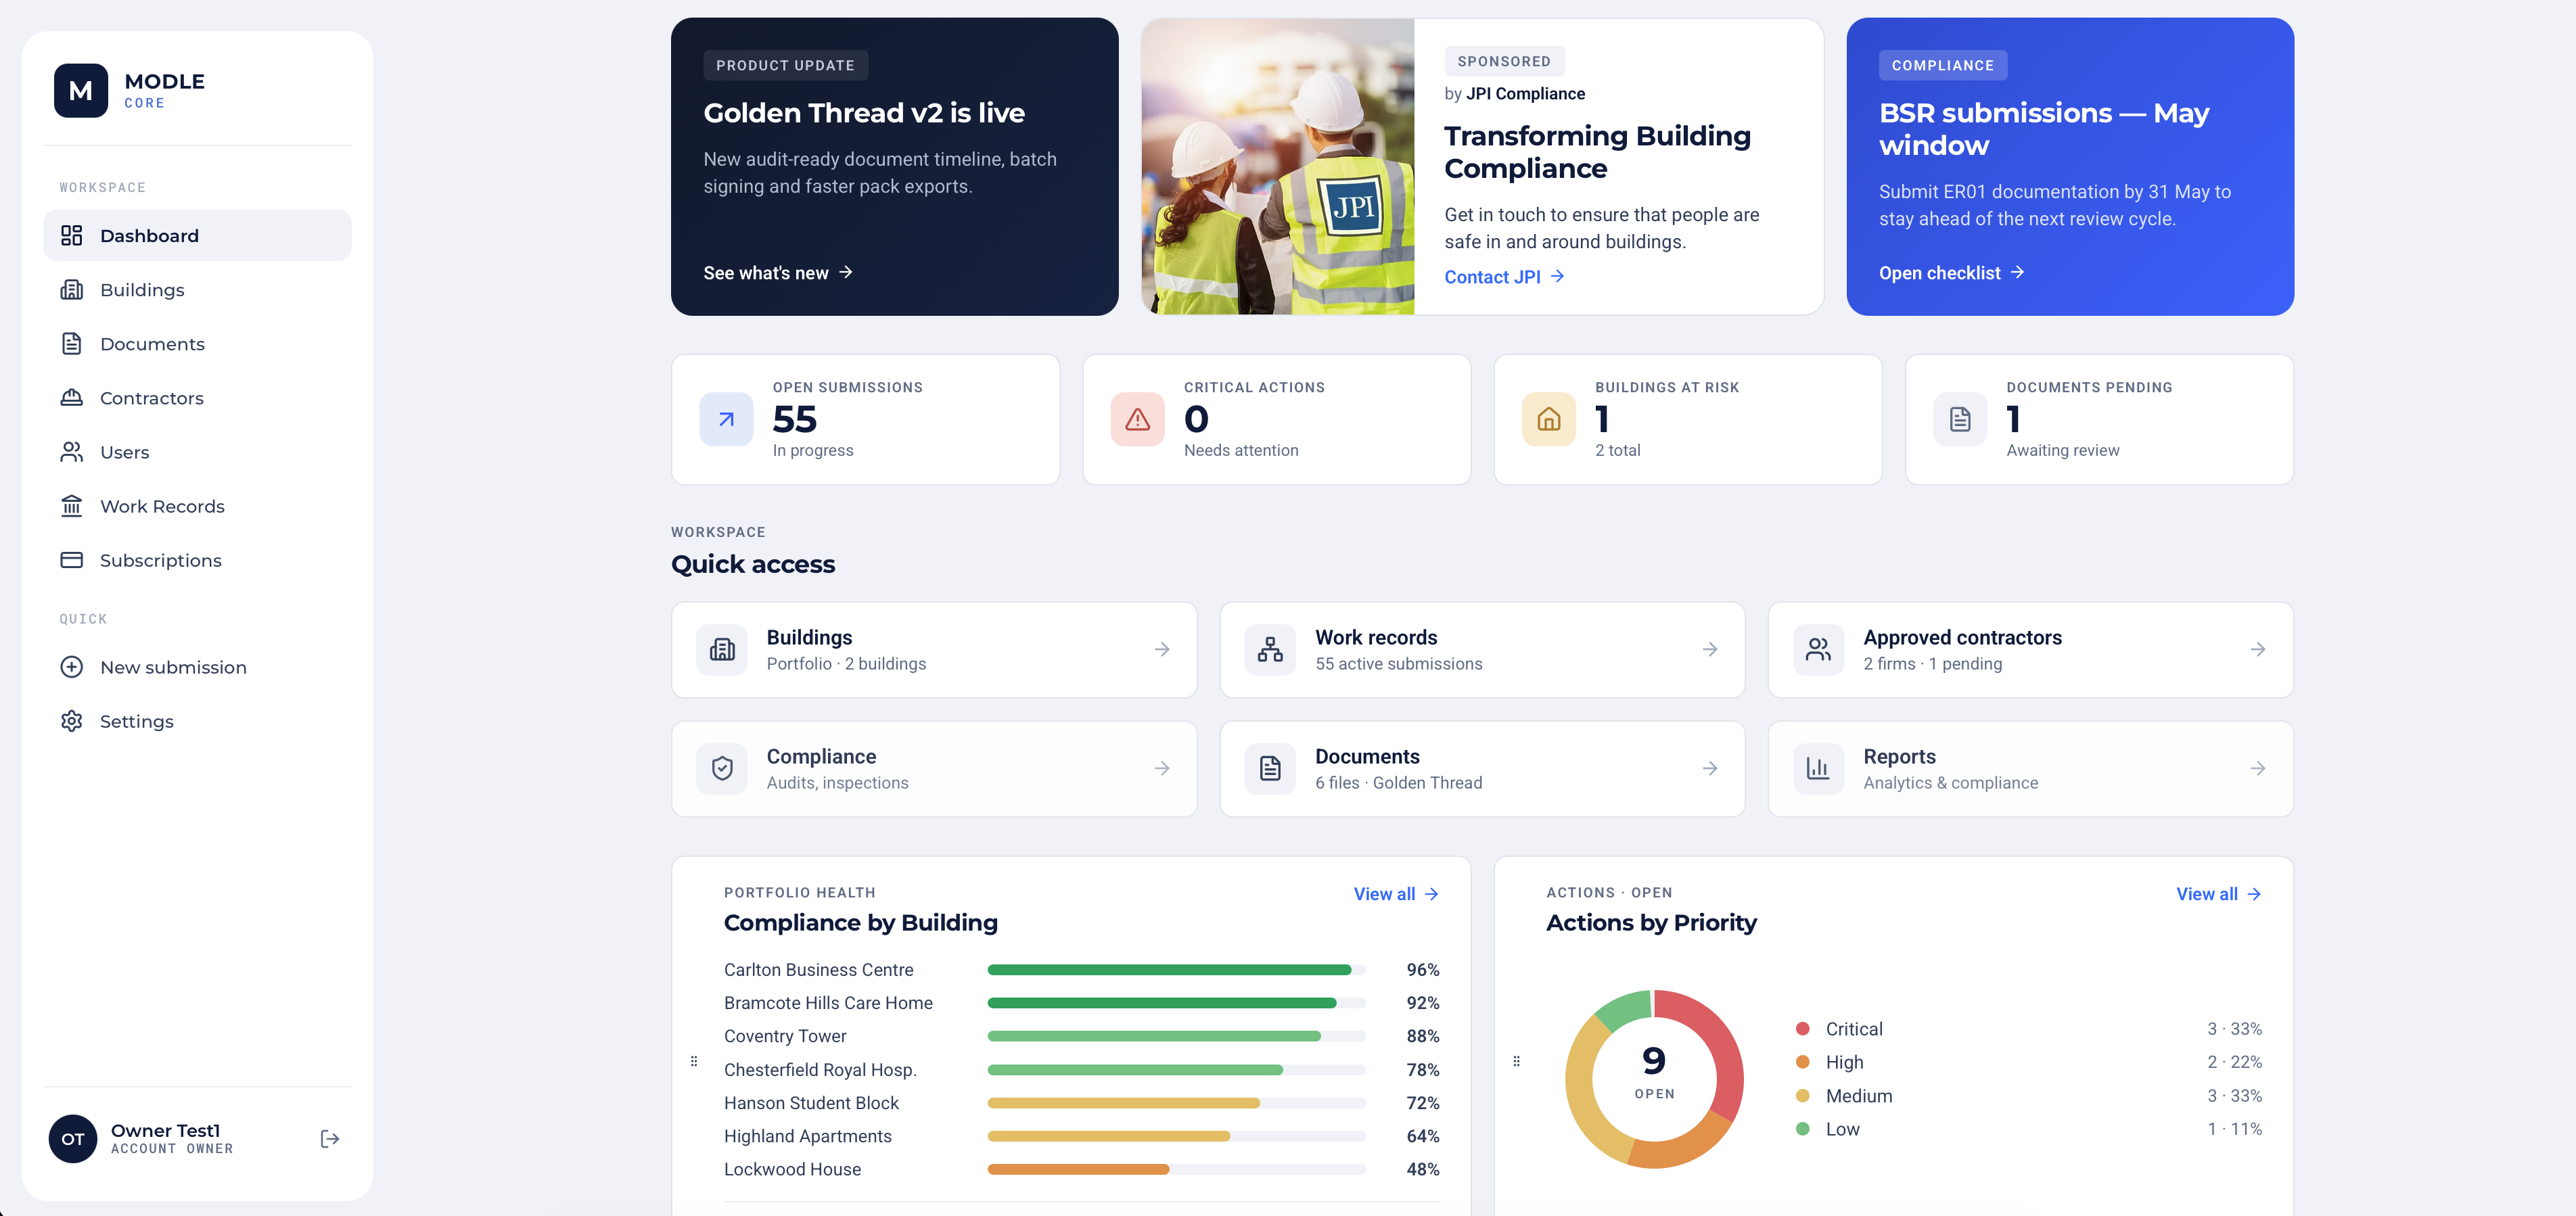
Task: Click View all in Compliance by Building
Action: click(x=1396, y=894)
